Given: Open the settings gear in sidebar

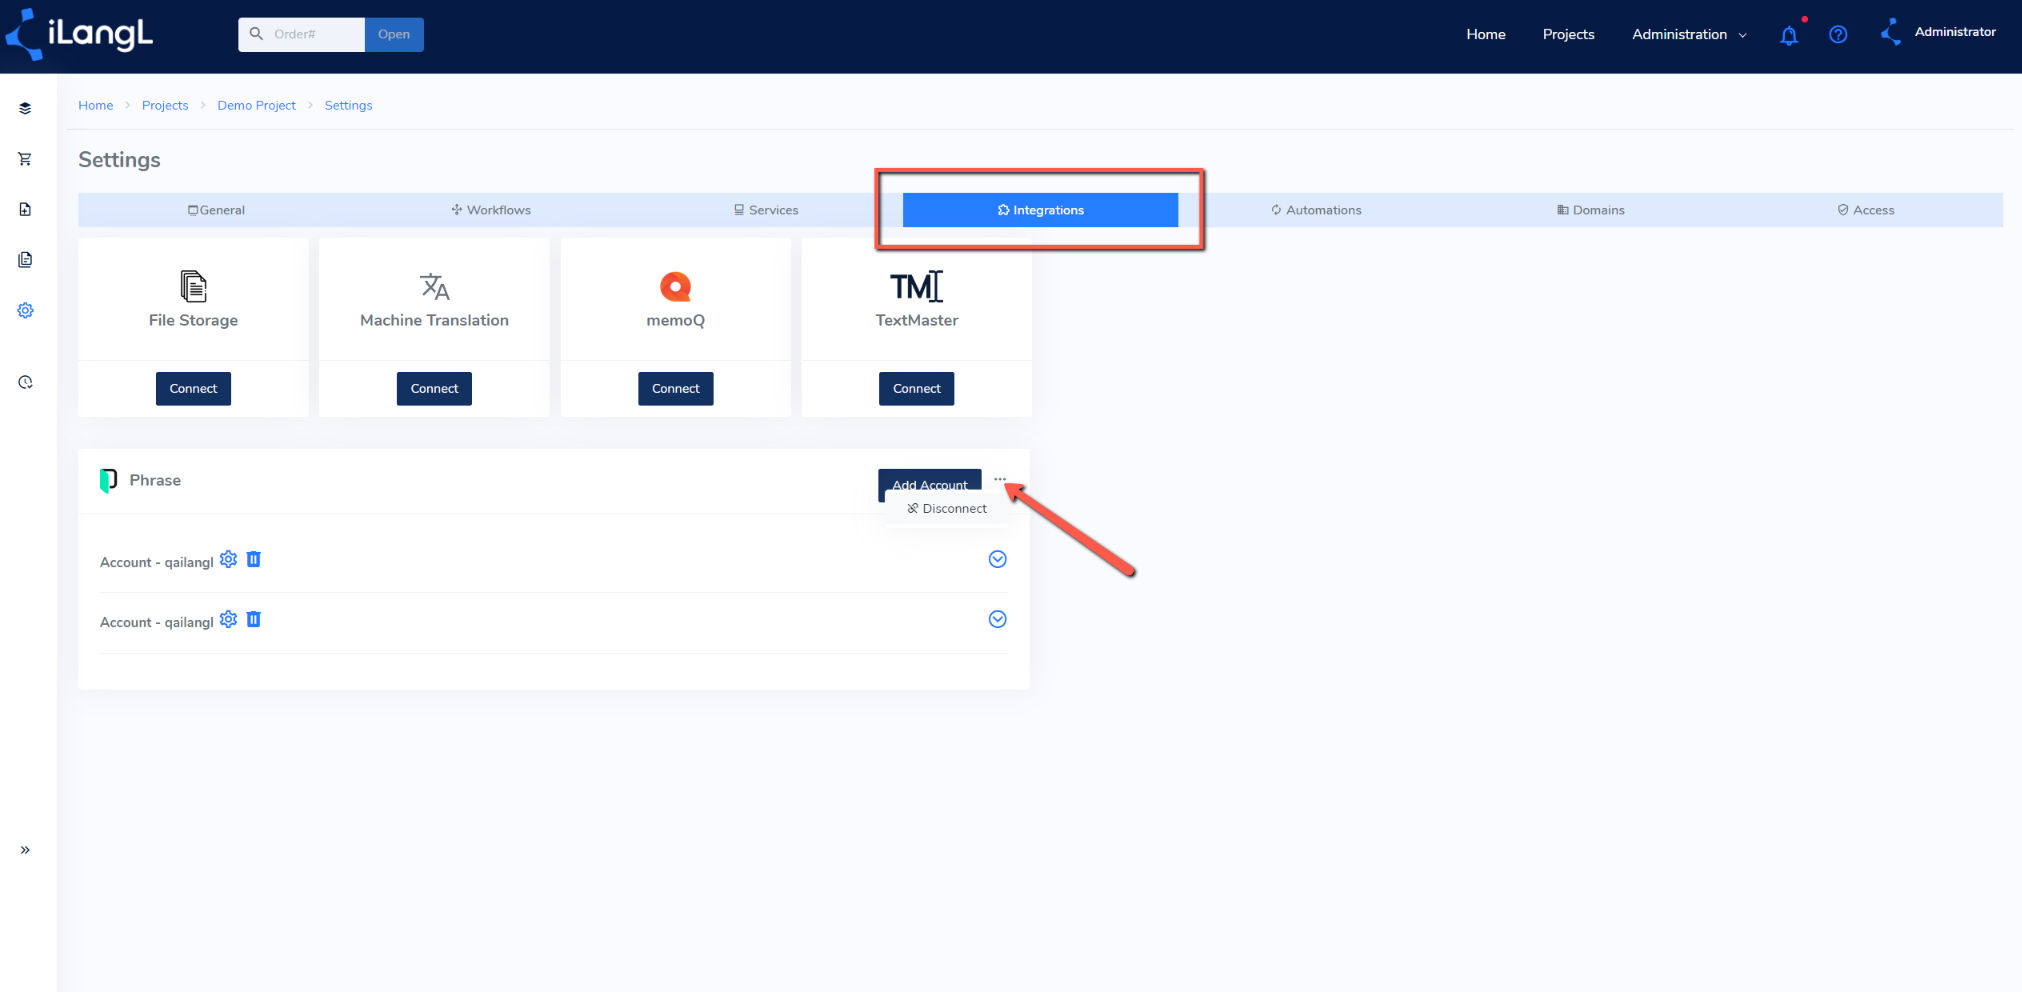Looking at the screenshot, I should (x=25, y=311).
